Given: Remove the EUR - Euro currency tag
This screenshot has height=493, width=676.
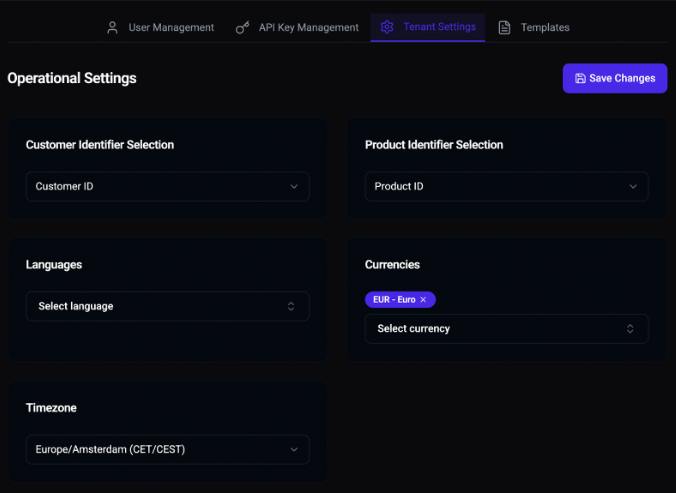Looking at the screenshot, I should click(423, 300).
